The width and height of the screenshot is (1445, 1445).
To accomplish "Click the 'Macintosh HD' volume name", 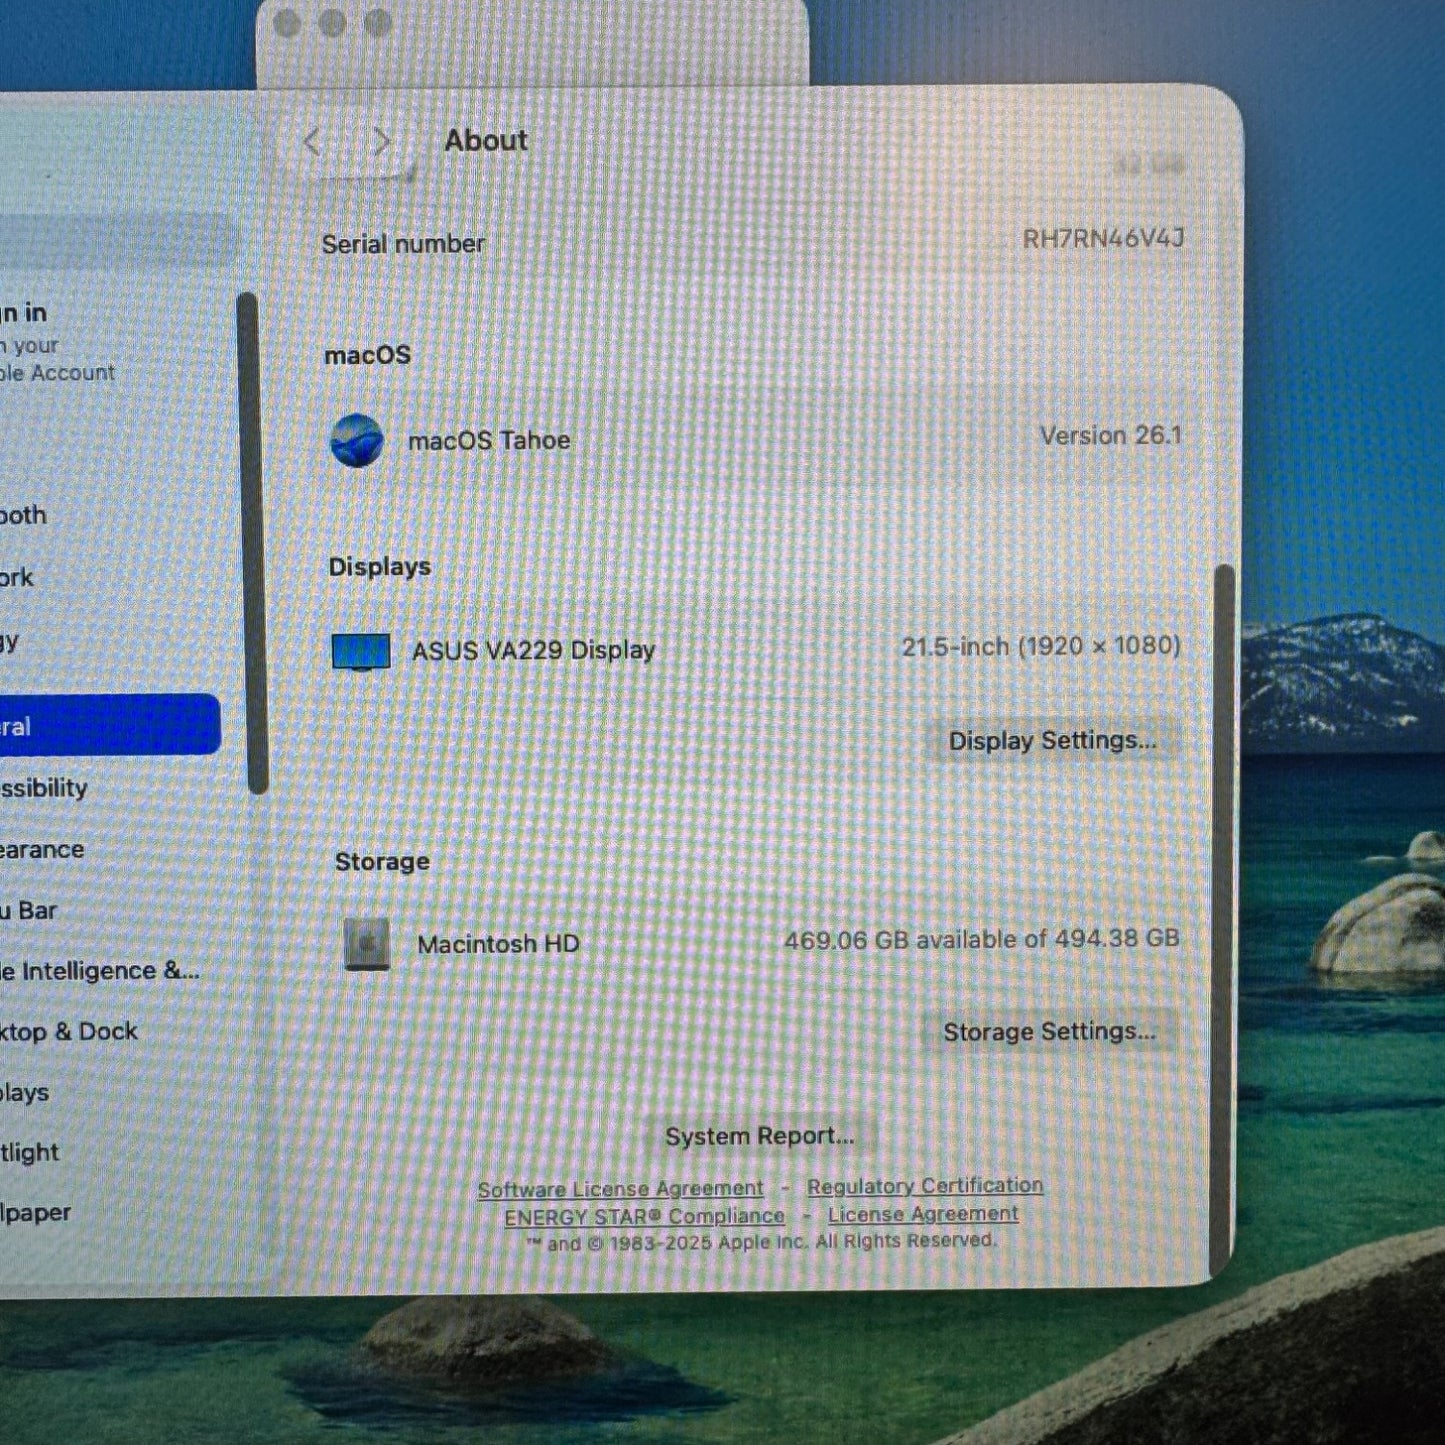I will pyautogui.click(x=498, y=944).
